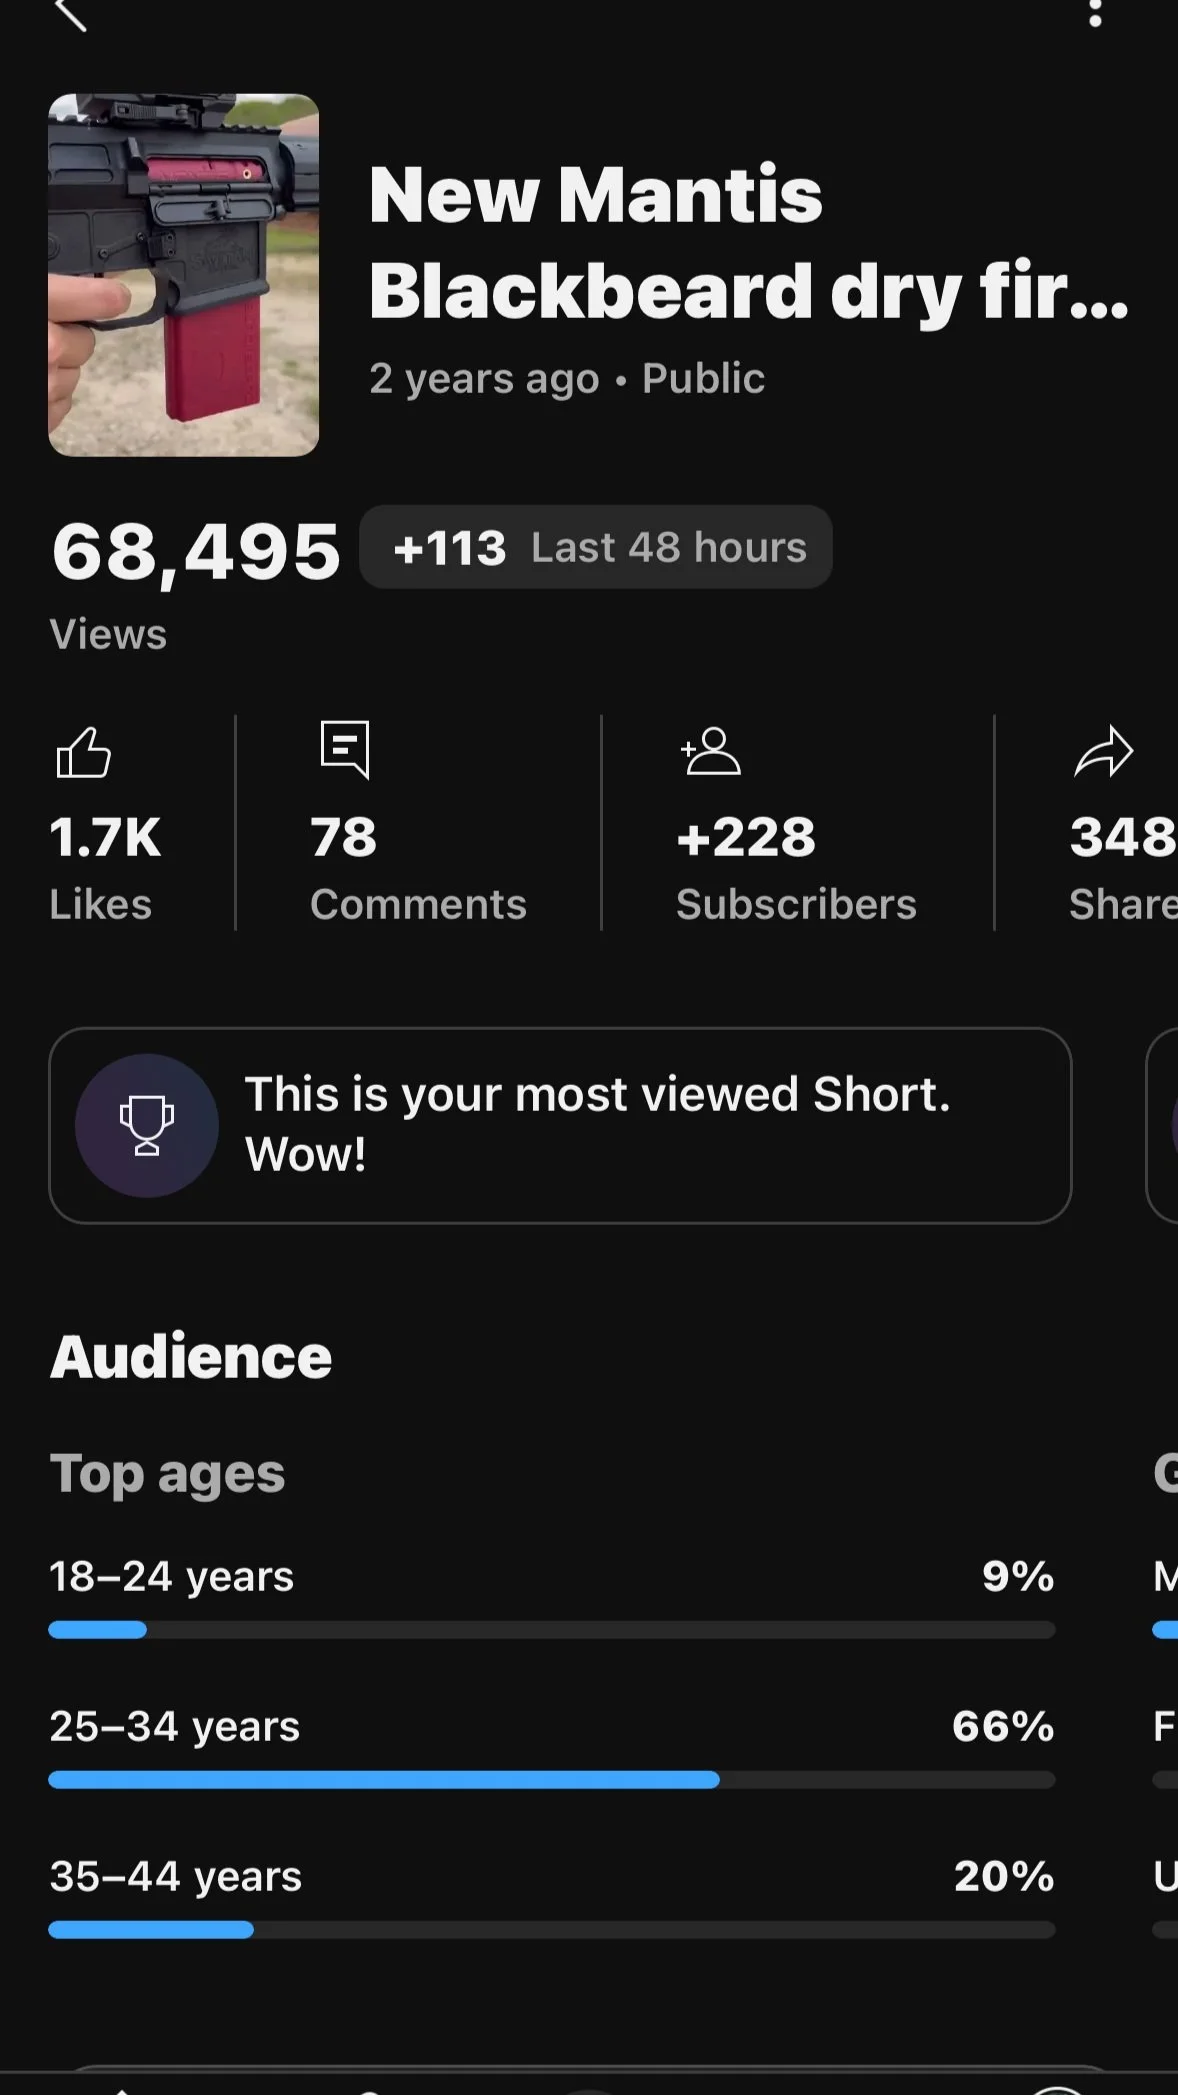The width and height of the screenshot is (1178, 2095).
Task: Tap the trophy icon in achievement card
Action: [147, 1125]
